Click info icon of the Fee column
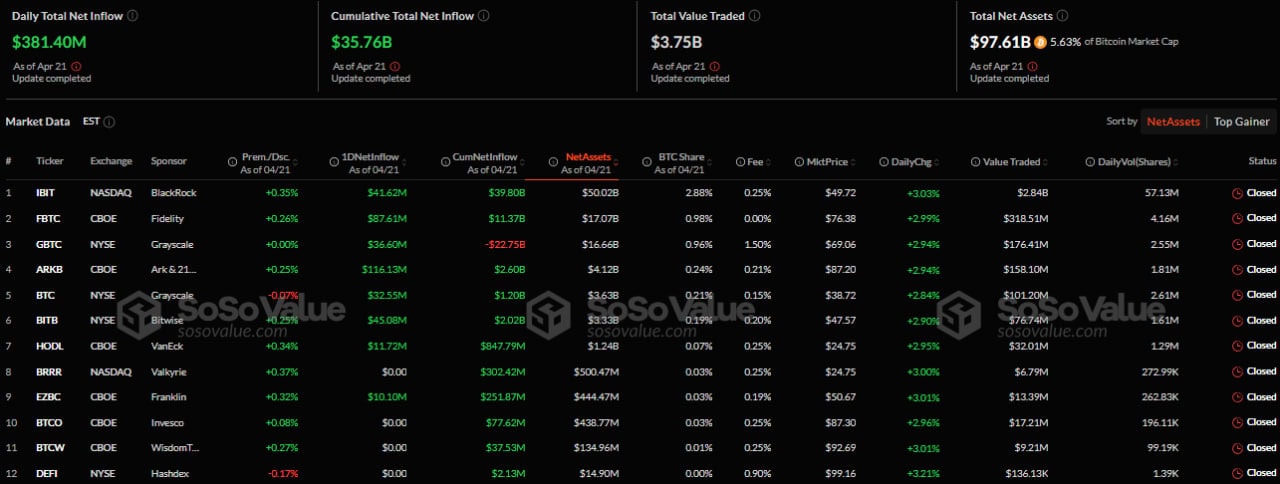Screen dimensions: 1280x484 (x=740, y=162)
